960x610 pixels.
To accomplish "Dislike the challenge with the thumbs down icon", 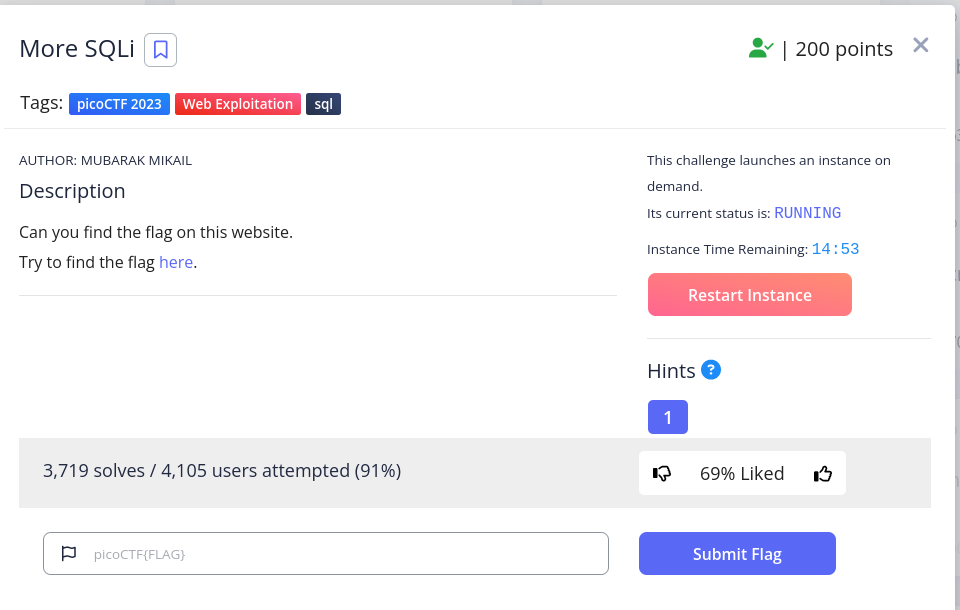I will 662,473.
